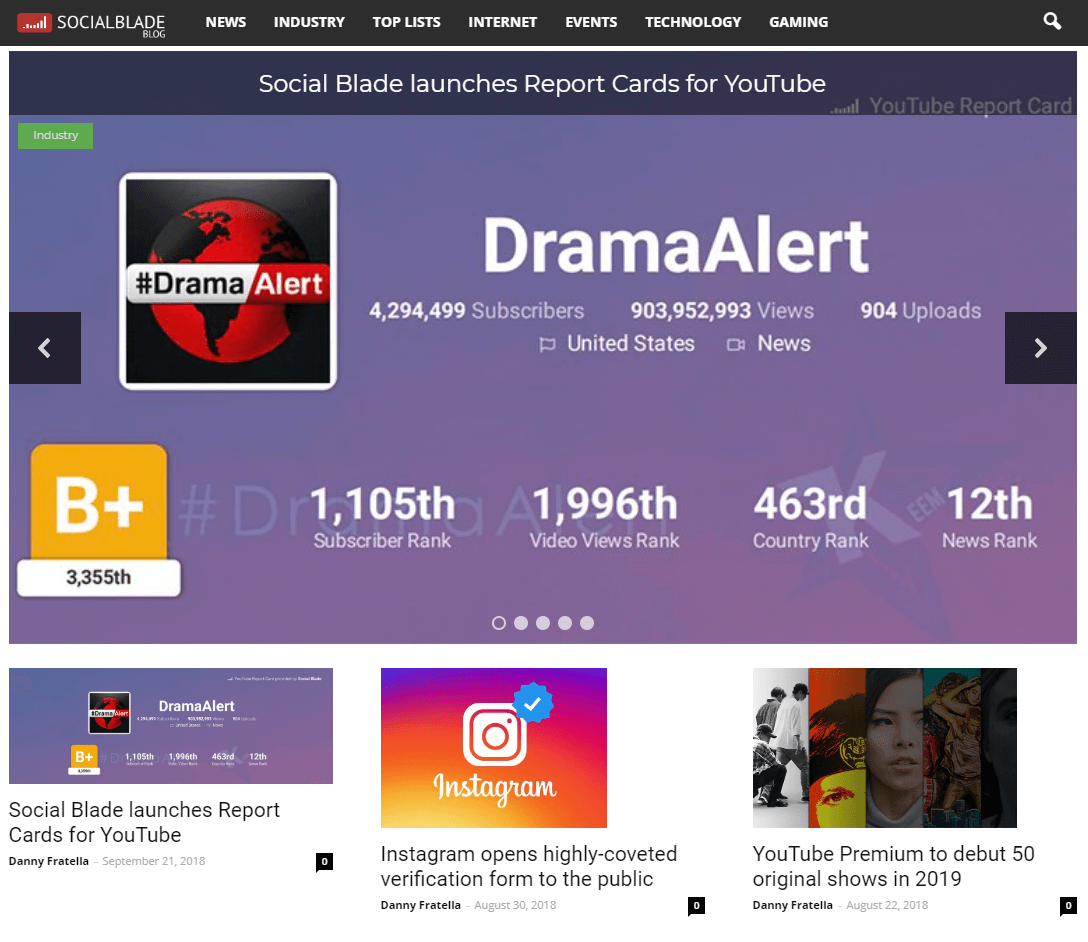The image size is (1088, 942).
Task: Click the B+ report card grade badge
Action: click(97, 507)
